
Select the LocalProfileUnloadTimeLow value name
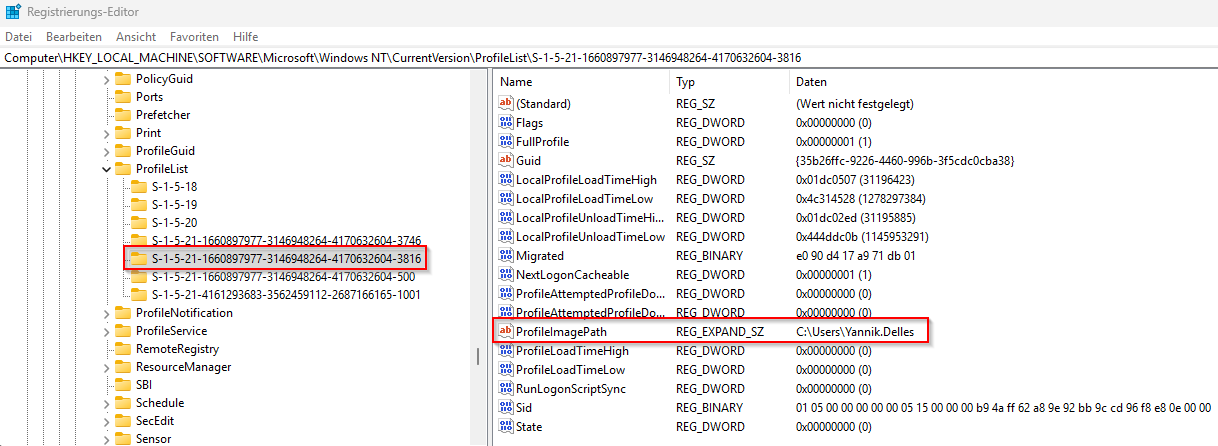coord(590,237)
